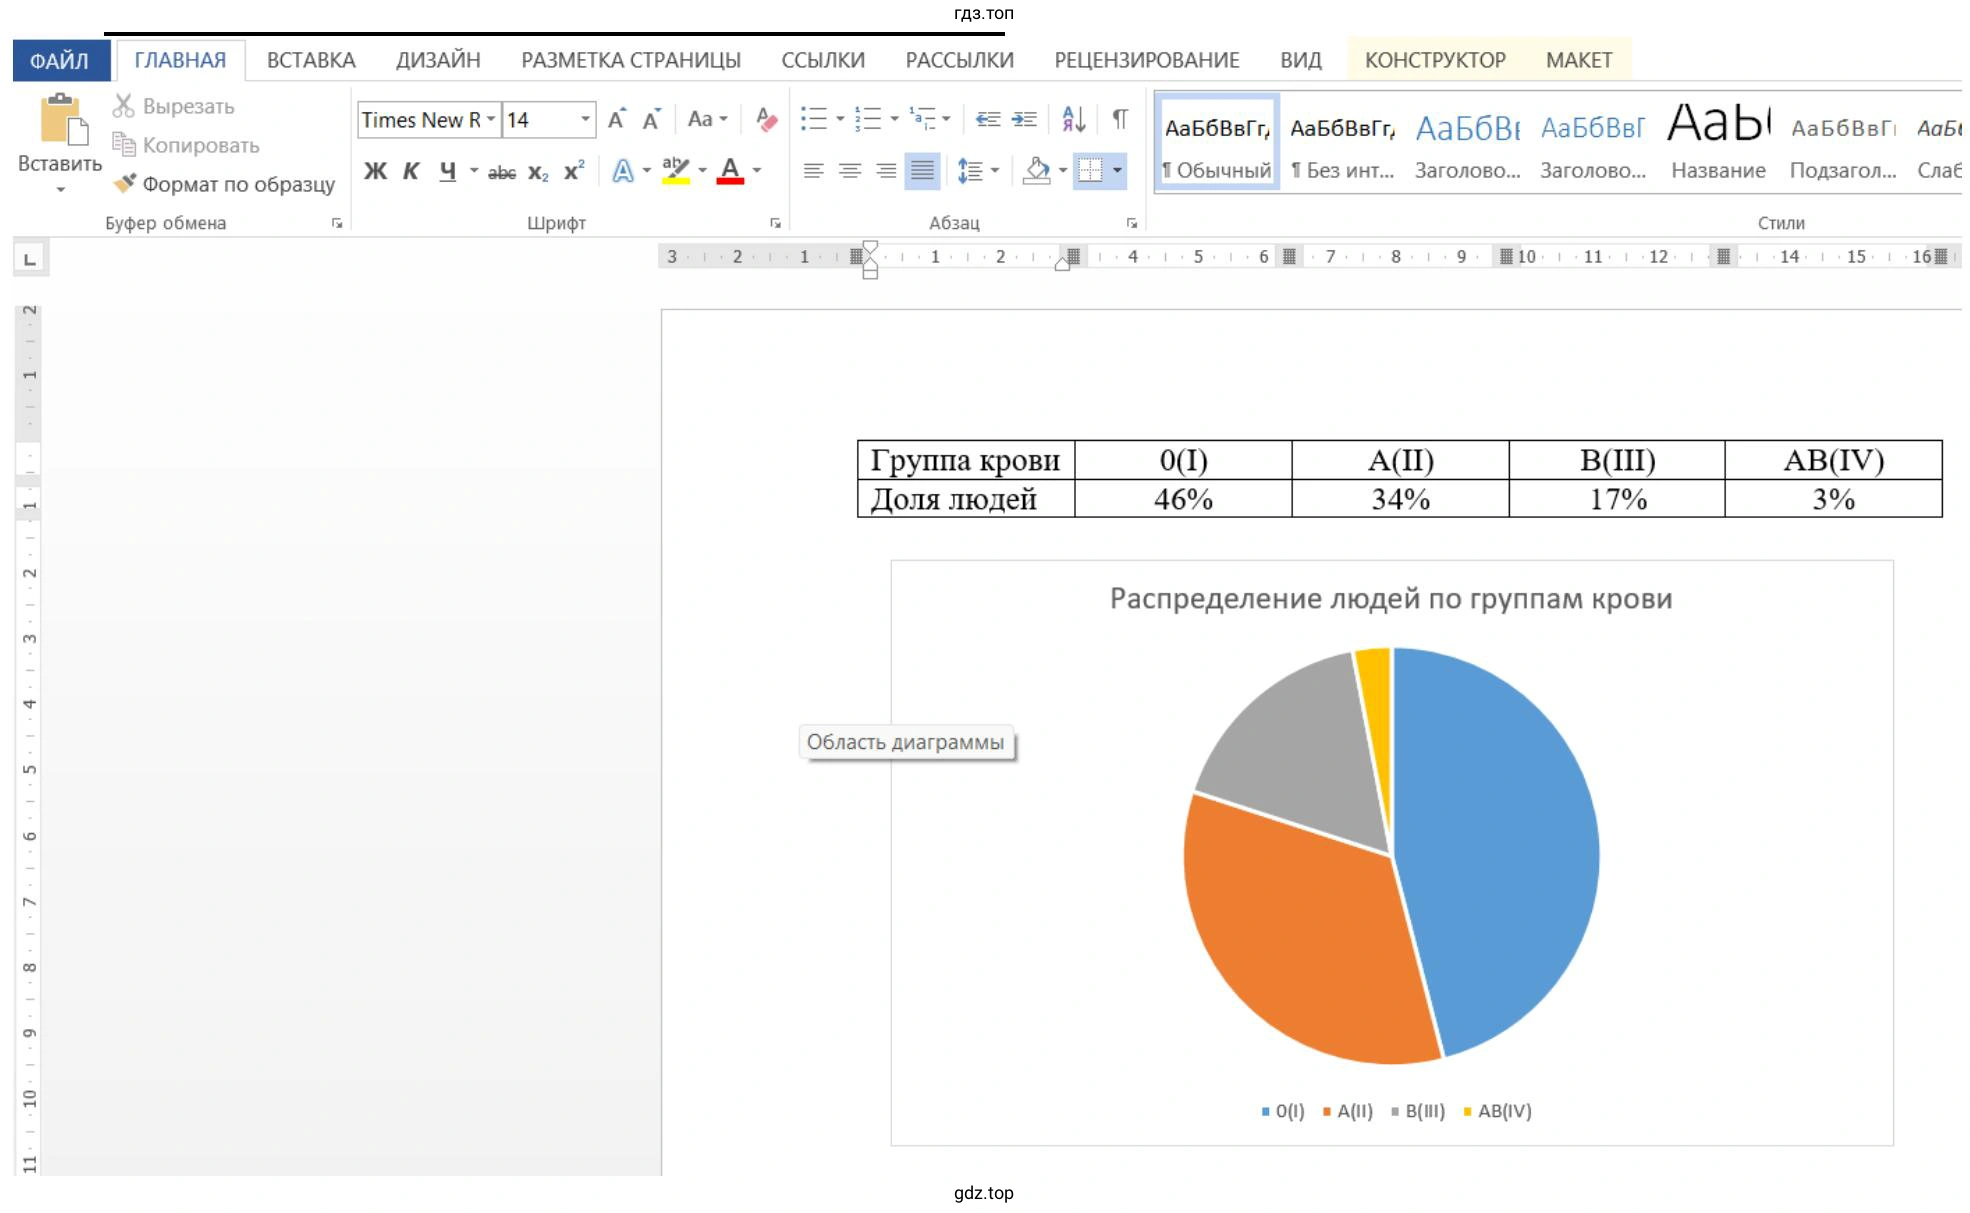Click the red font color A
Screen dimensions: 1970x1213
tap(731, 171)
